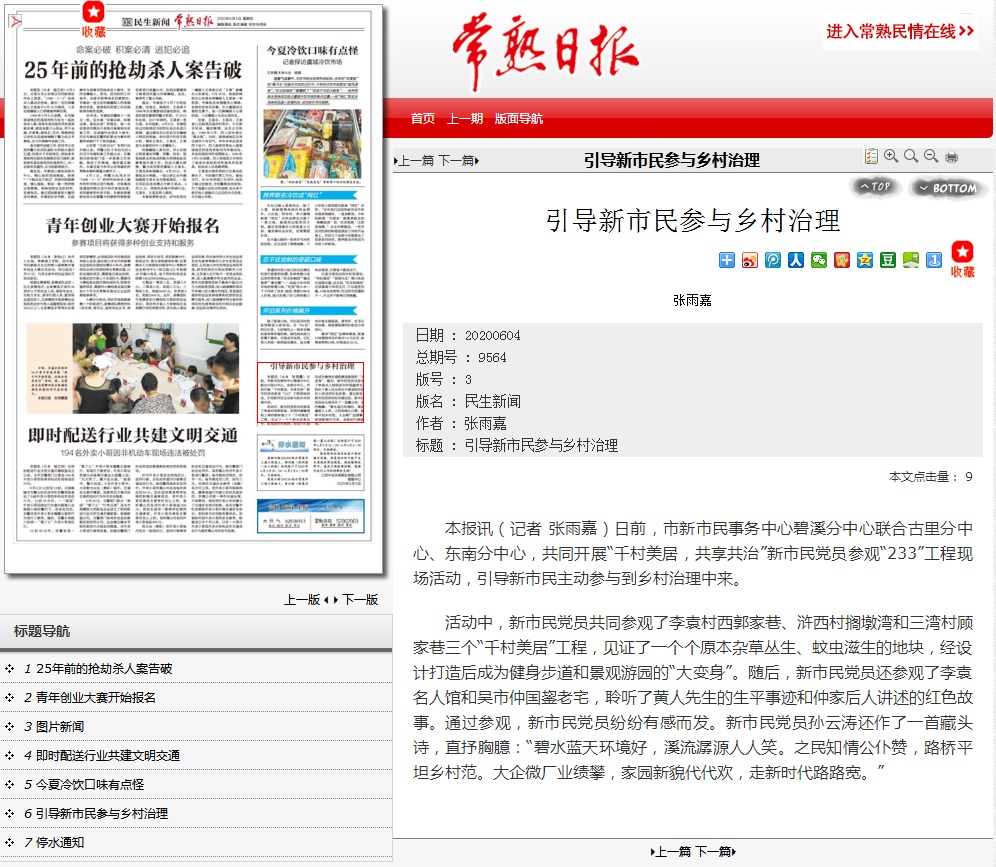Click the zoom in magnifier icon
996x867 pixels.
[x=891, y=156]
